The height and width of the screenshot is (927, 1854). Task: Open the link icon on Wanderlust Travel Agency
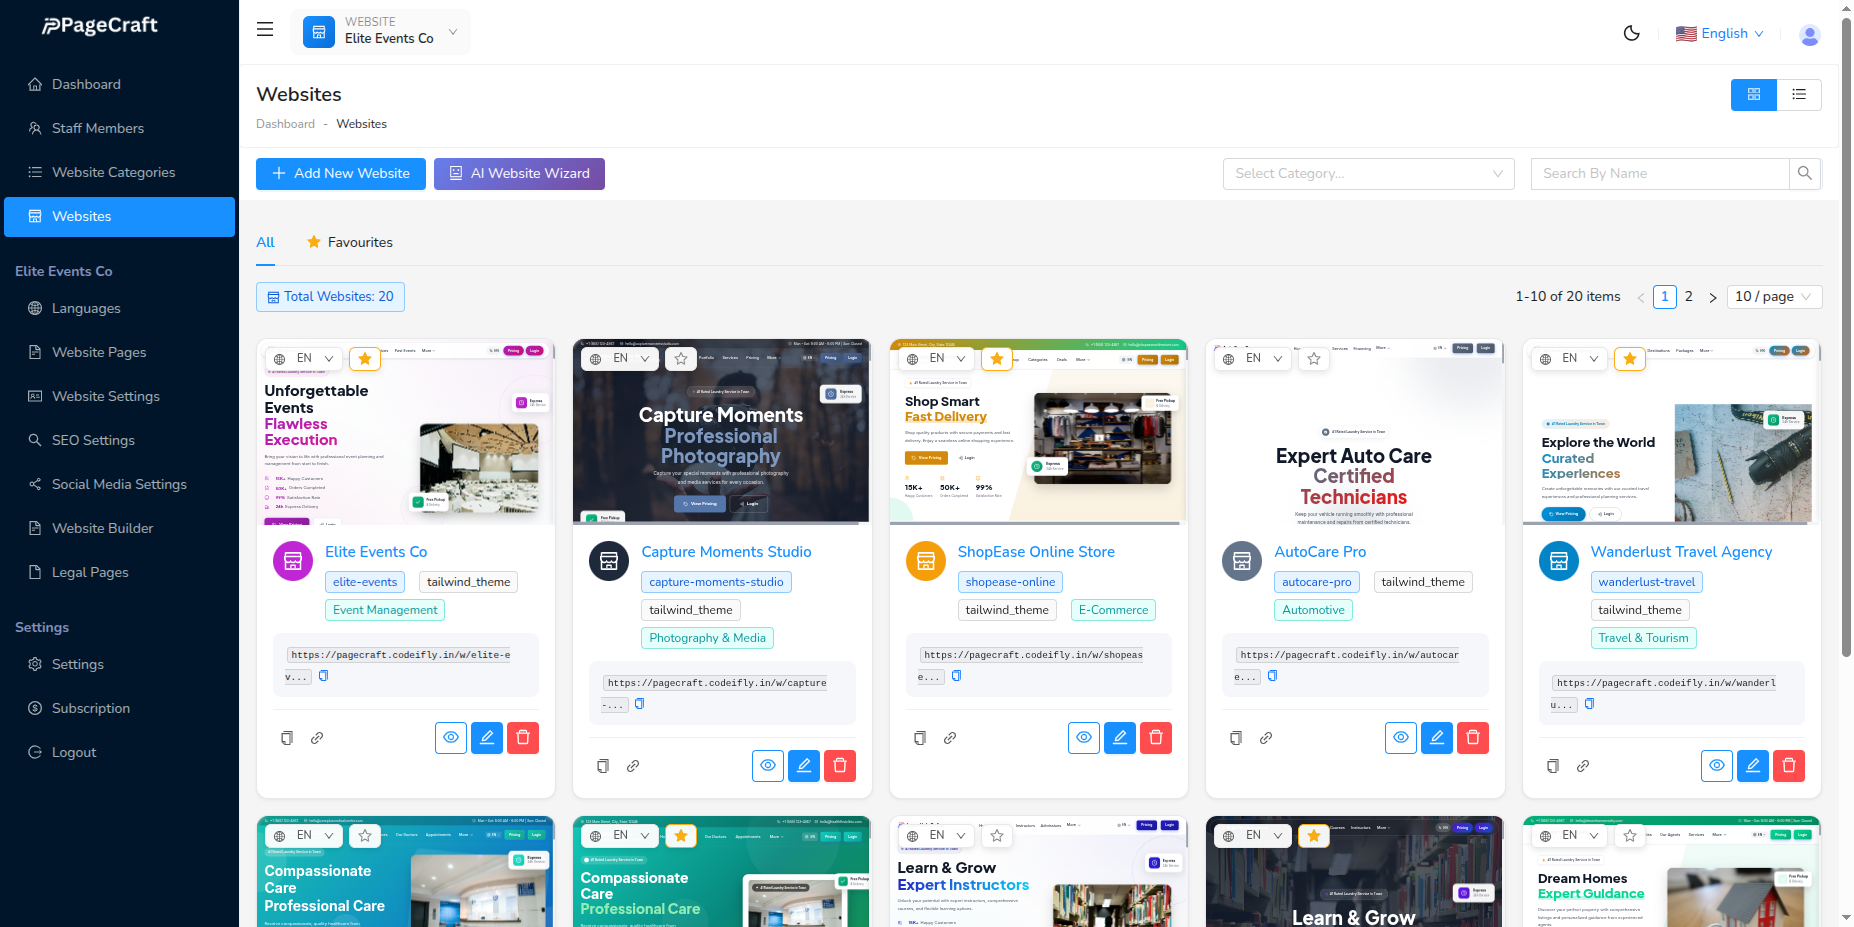coord(1583,766)
